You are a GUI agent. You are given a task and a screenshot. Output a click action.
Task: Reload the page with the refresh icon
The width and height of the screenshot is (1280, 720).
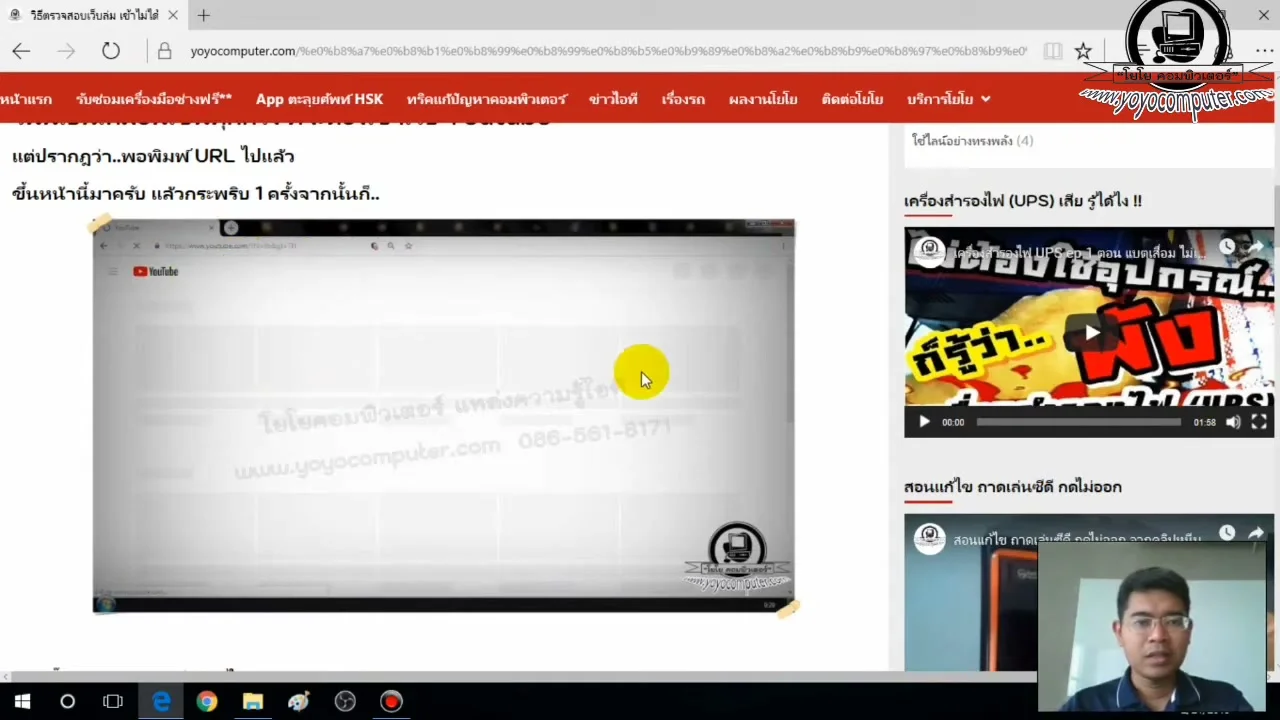[111, 51]
